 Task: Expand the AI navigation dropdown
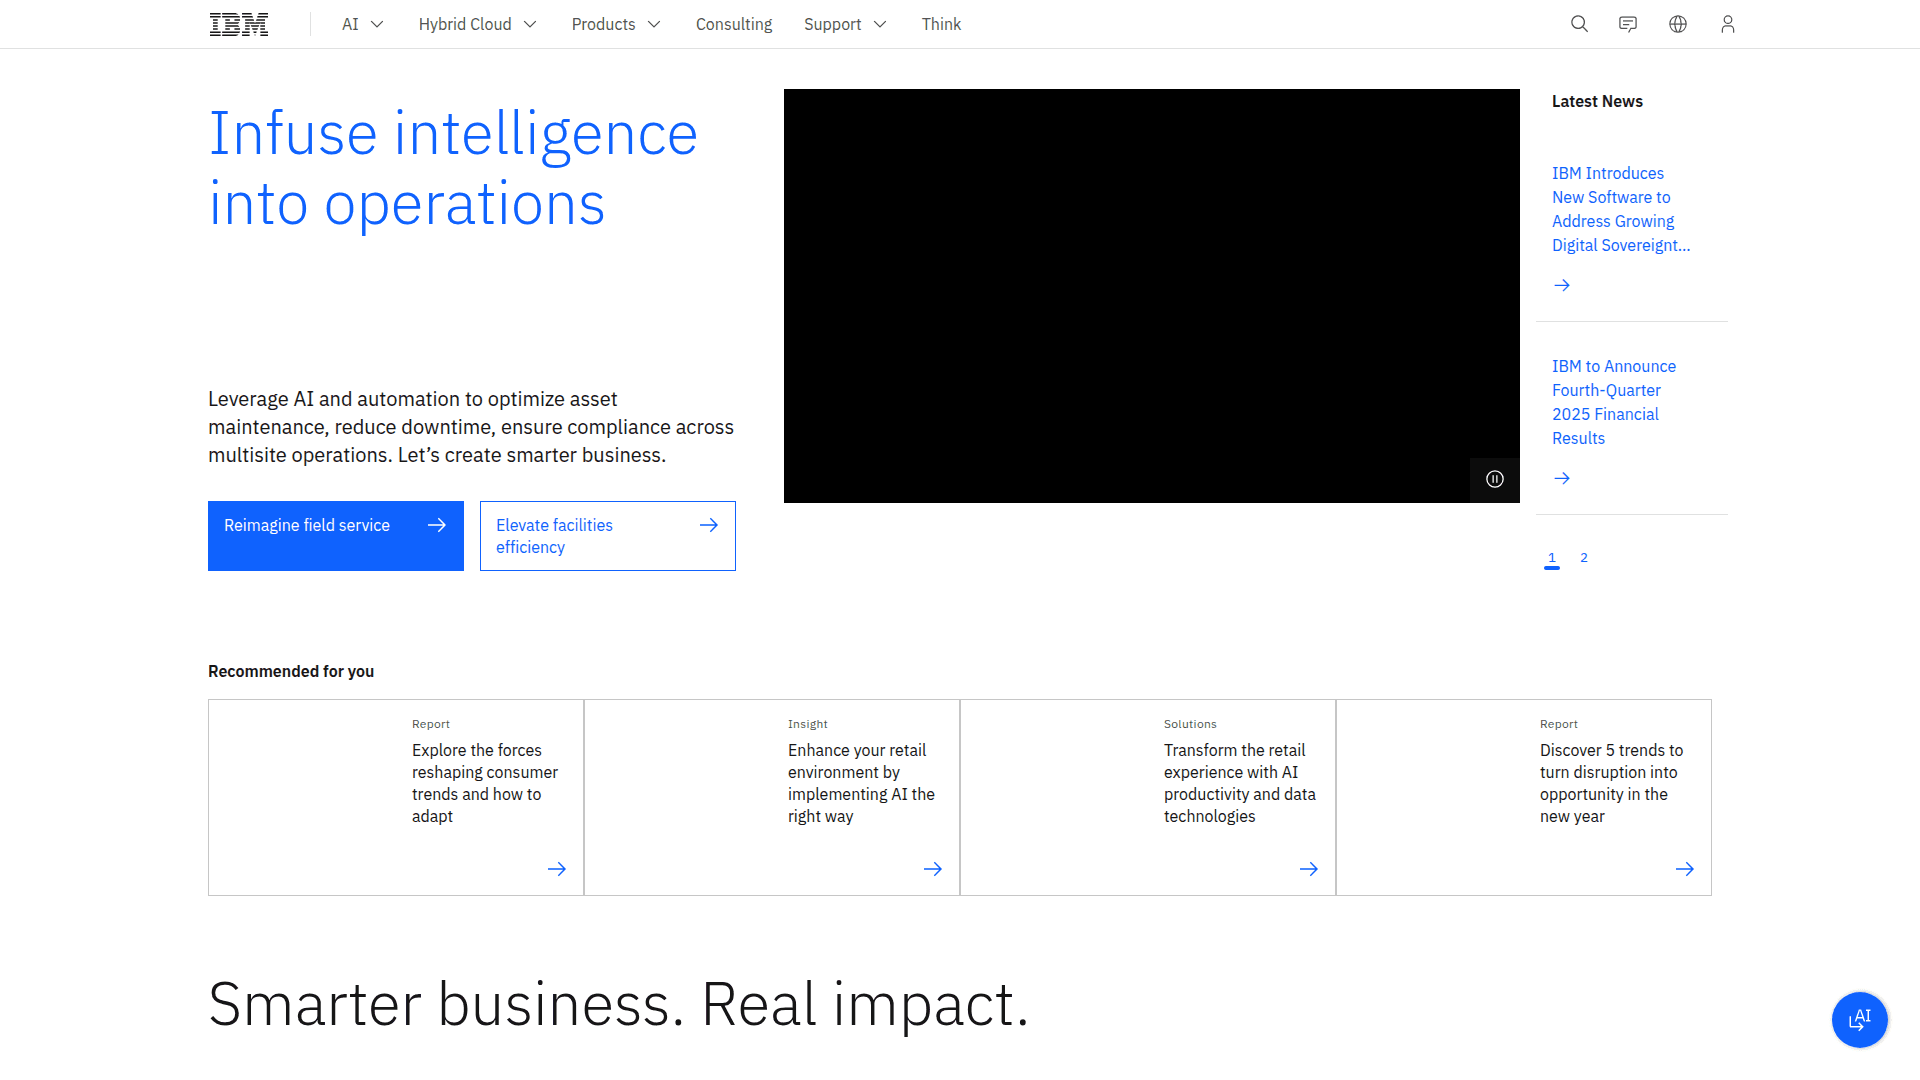[361, 23]
